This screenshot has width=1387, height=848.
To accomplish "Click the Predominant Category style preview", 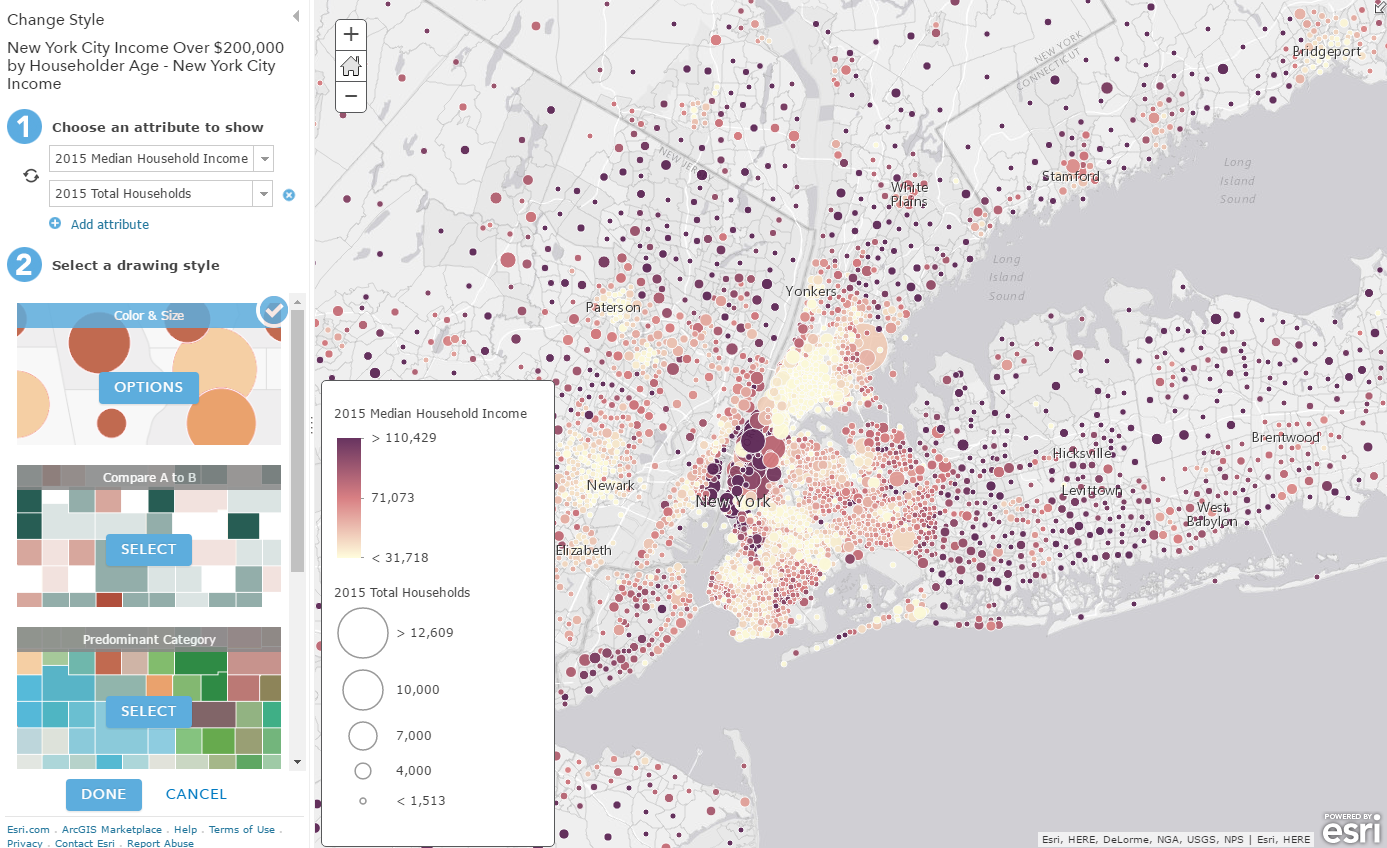I will point(148,697).
